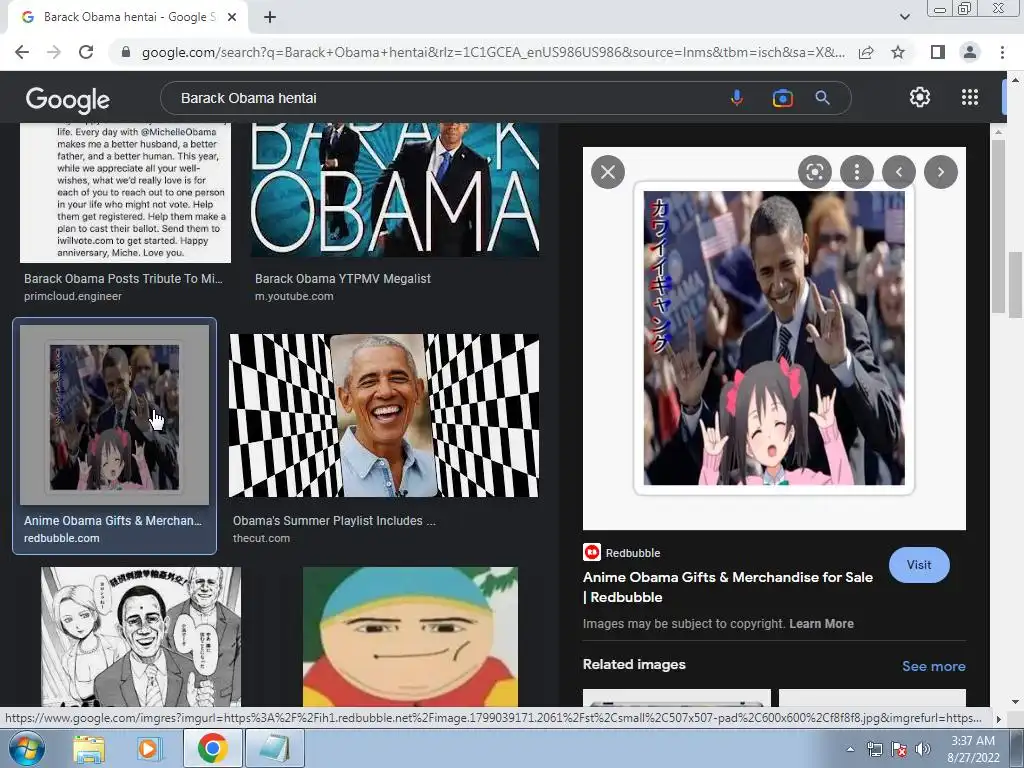Search inside image with the Lens icon
Image resolution: width=1024 pixels, height=768 pixels.
pyautogui.click(x=815, y=172)
